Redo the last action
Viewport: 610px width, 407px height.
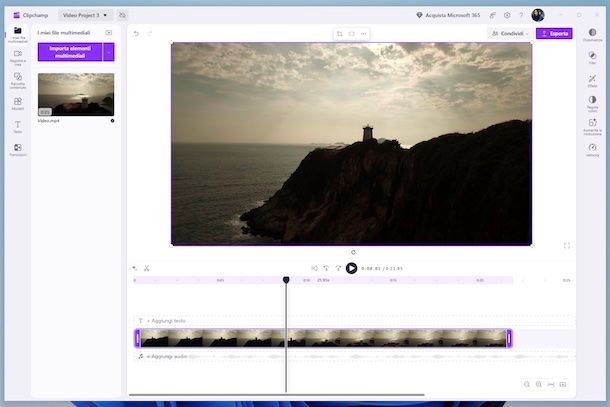(150, 33)
